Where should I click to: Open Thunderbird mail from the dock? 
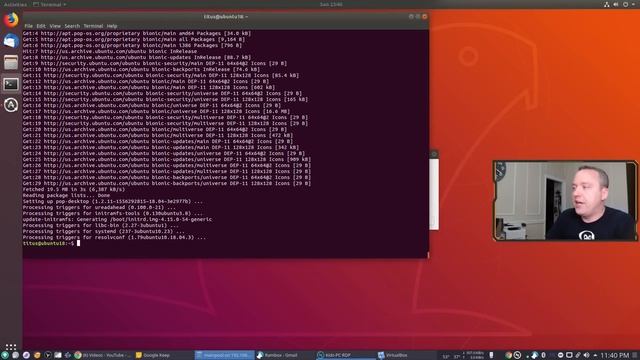pos(11,41)
